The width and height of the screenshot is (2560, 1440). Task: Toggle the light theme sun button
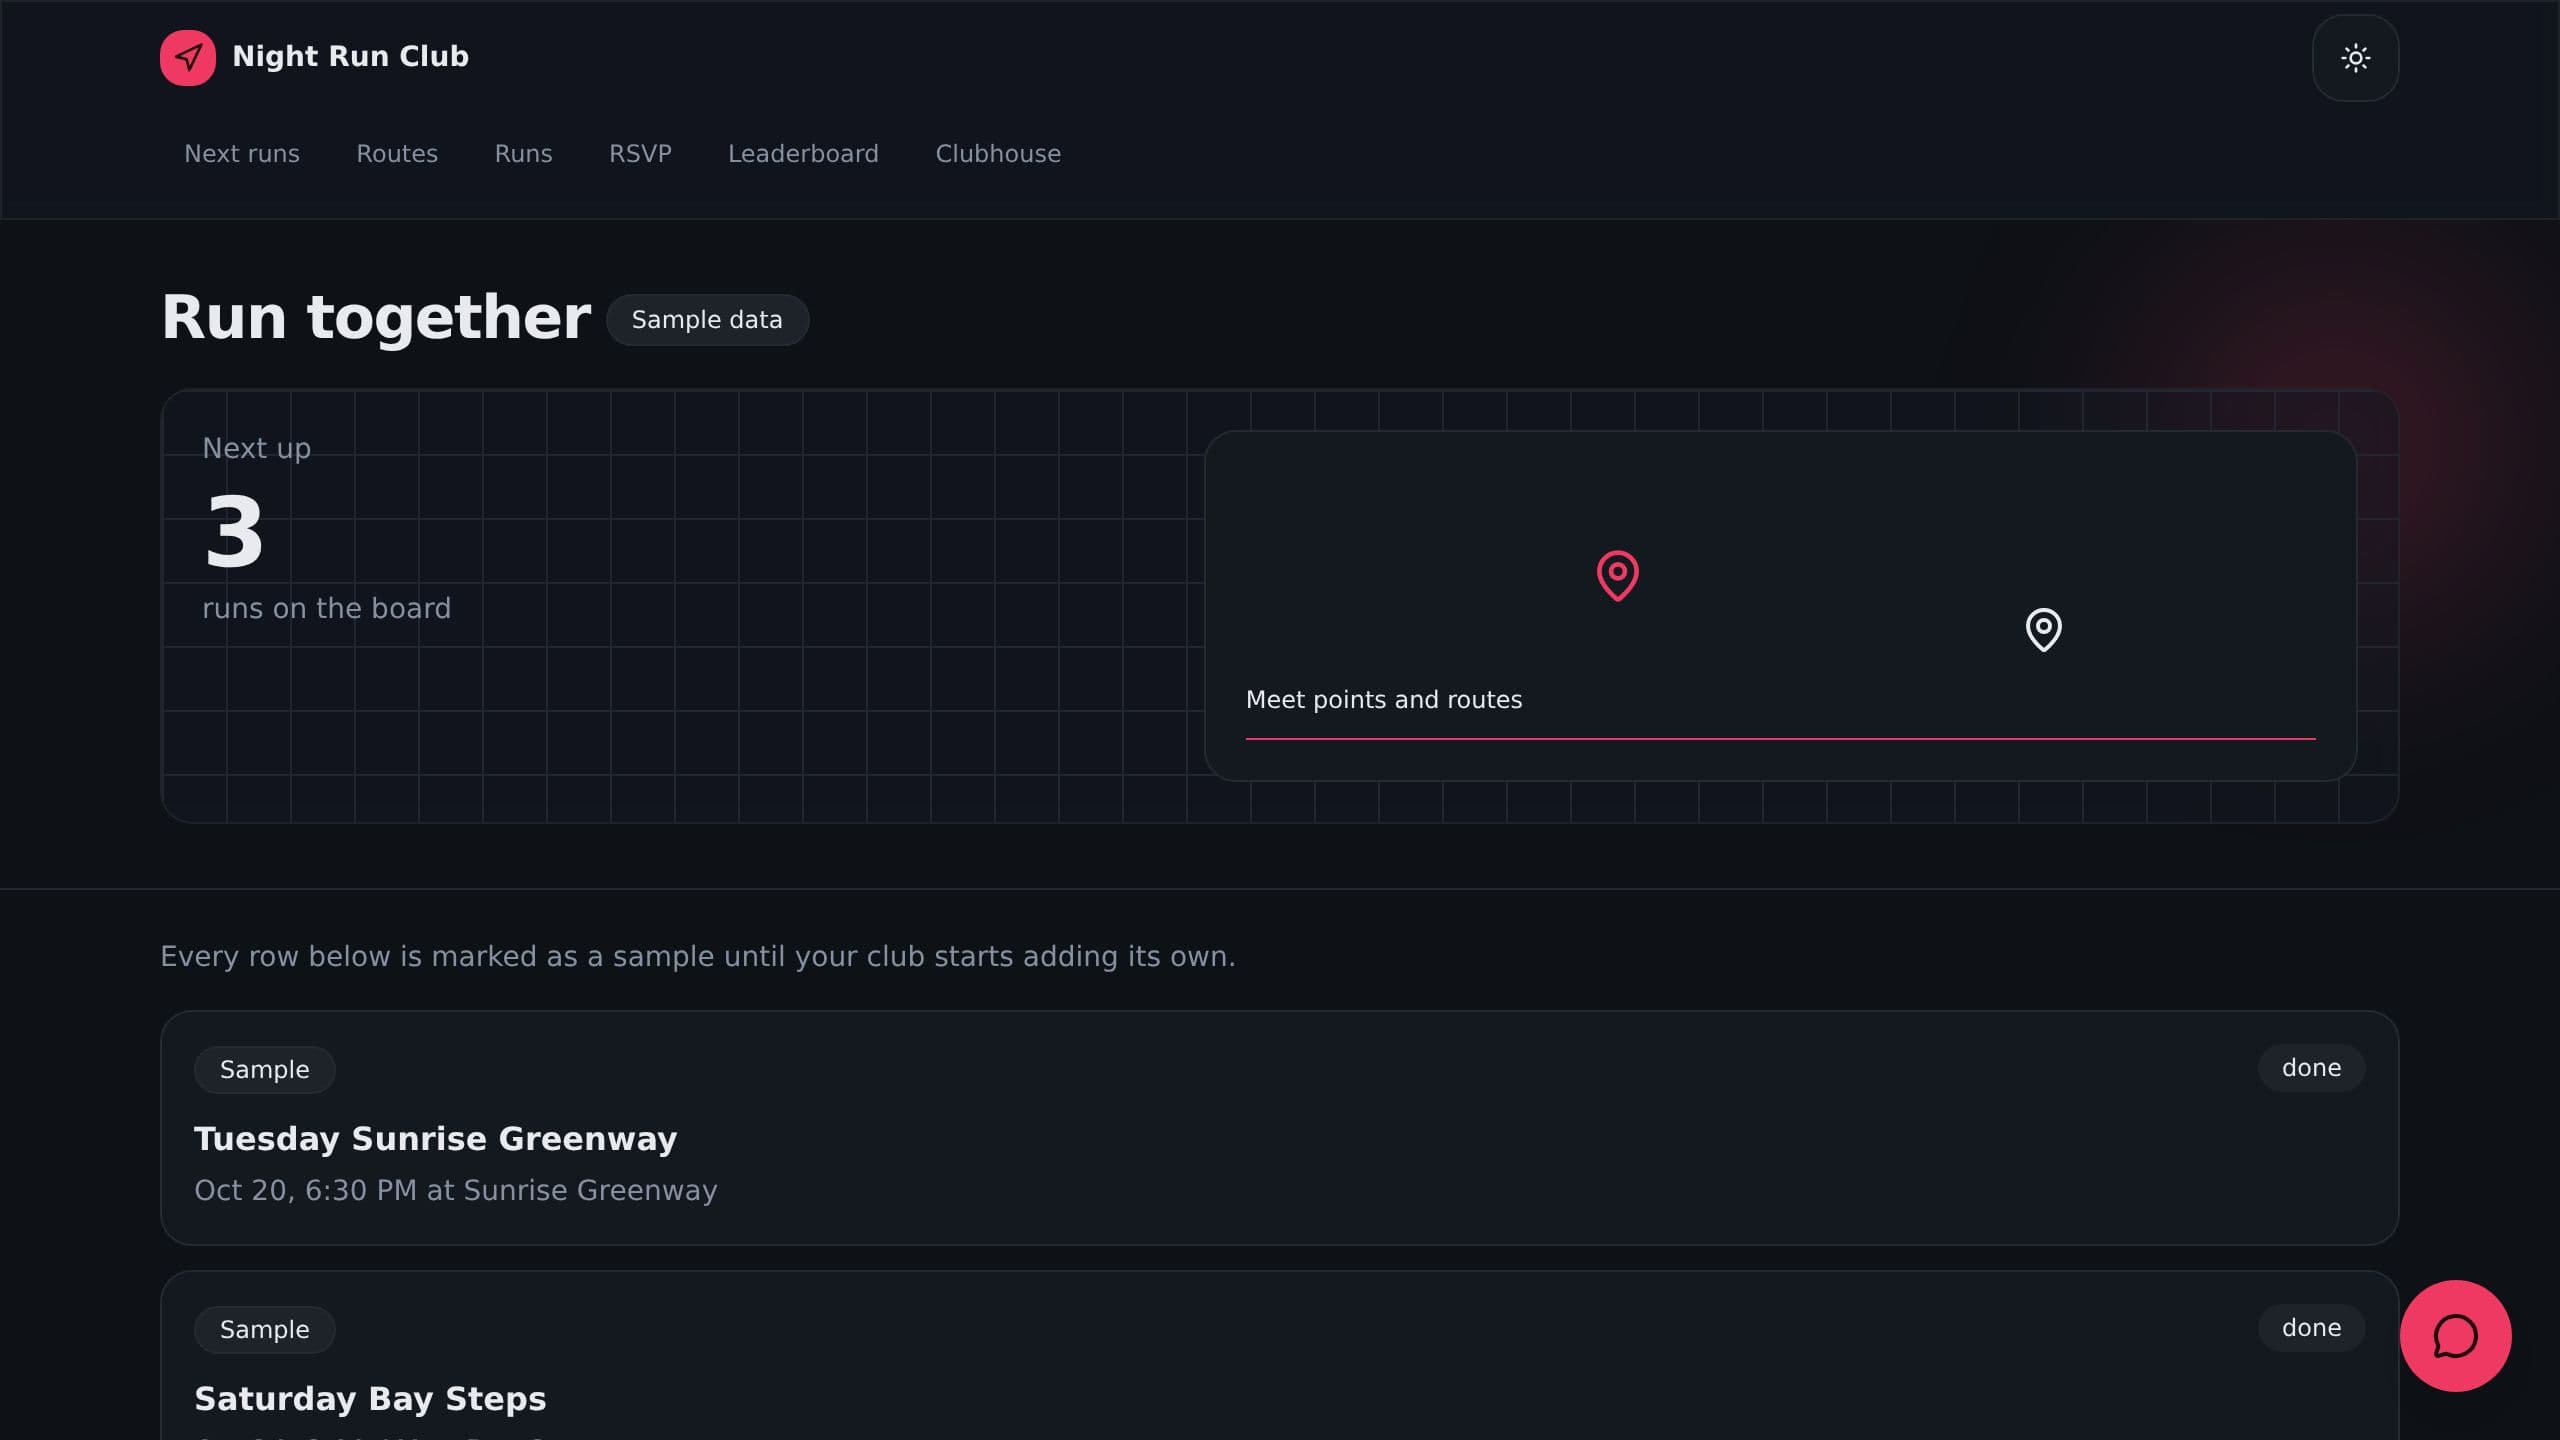(x=2355, y=58)
